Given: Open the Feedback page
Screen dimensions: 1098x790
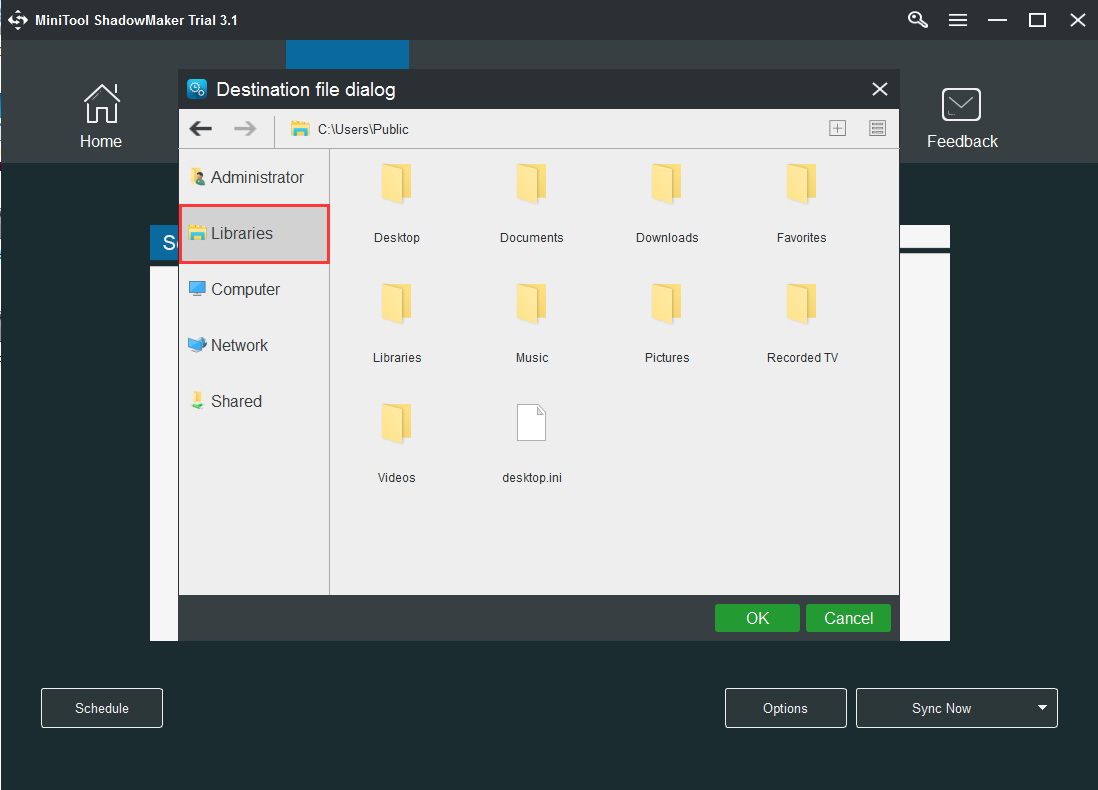Looking at the screenshot, I should (962, 119).
